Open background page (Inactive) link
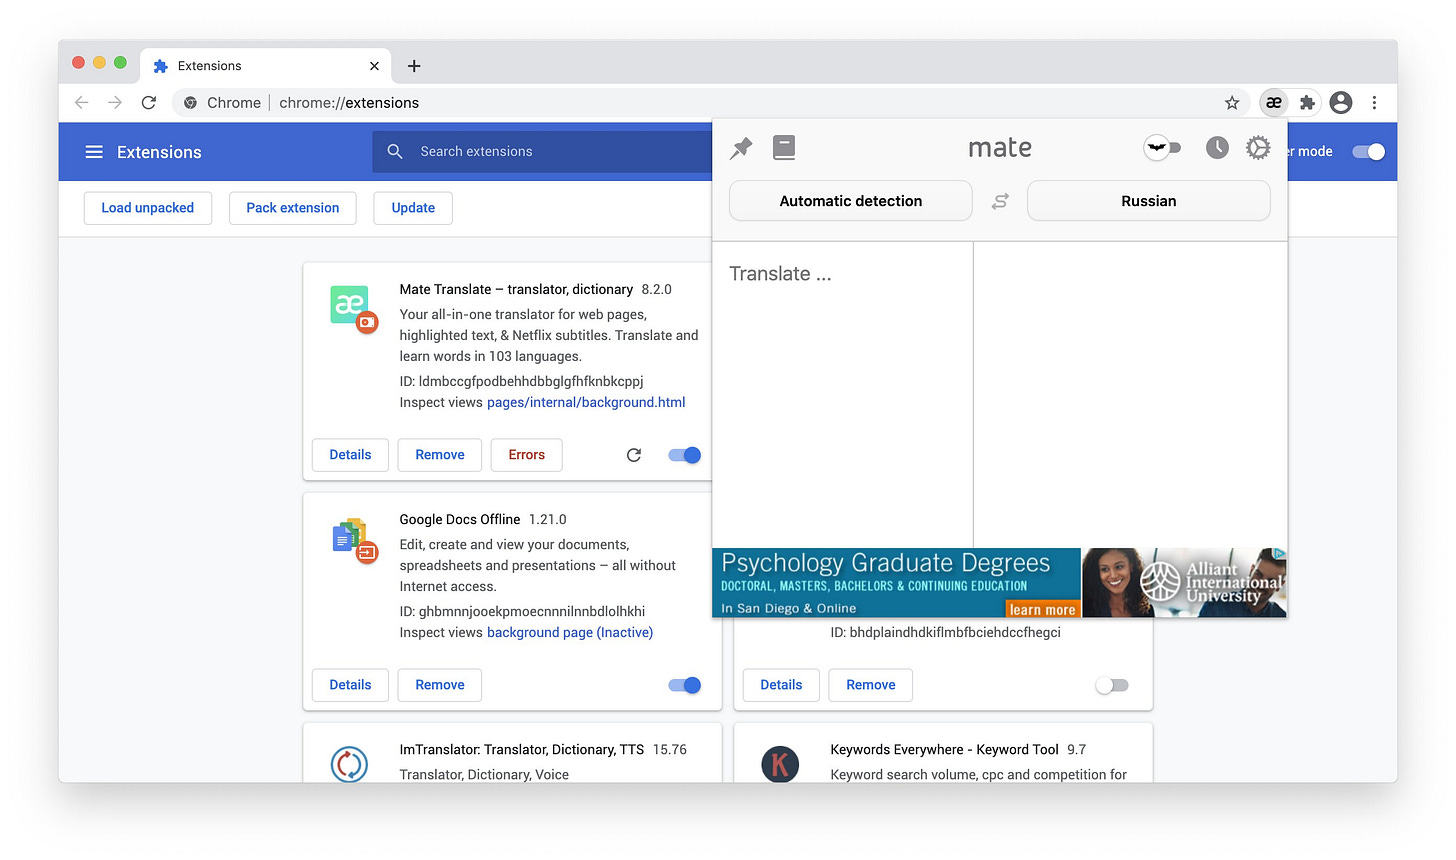The width and height of the screenshot is (1456, 860). tap(570, 632)
